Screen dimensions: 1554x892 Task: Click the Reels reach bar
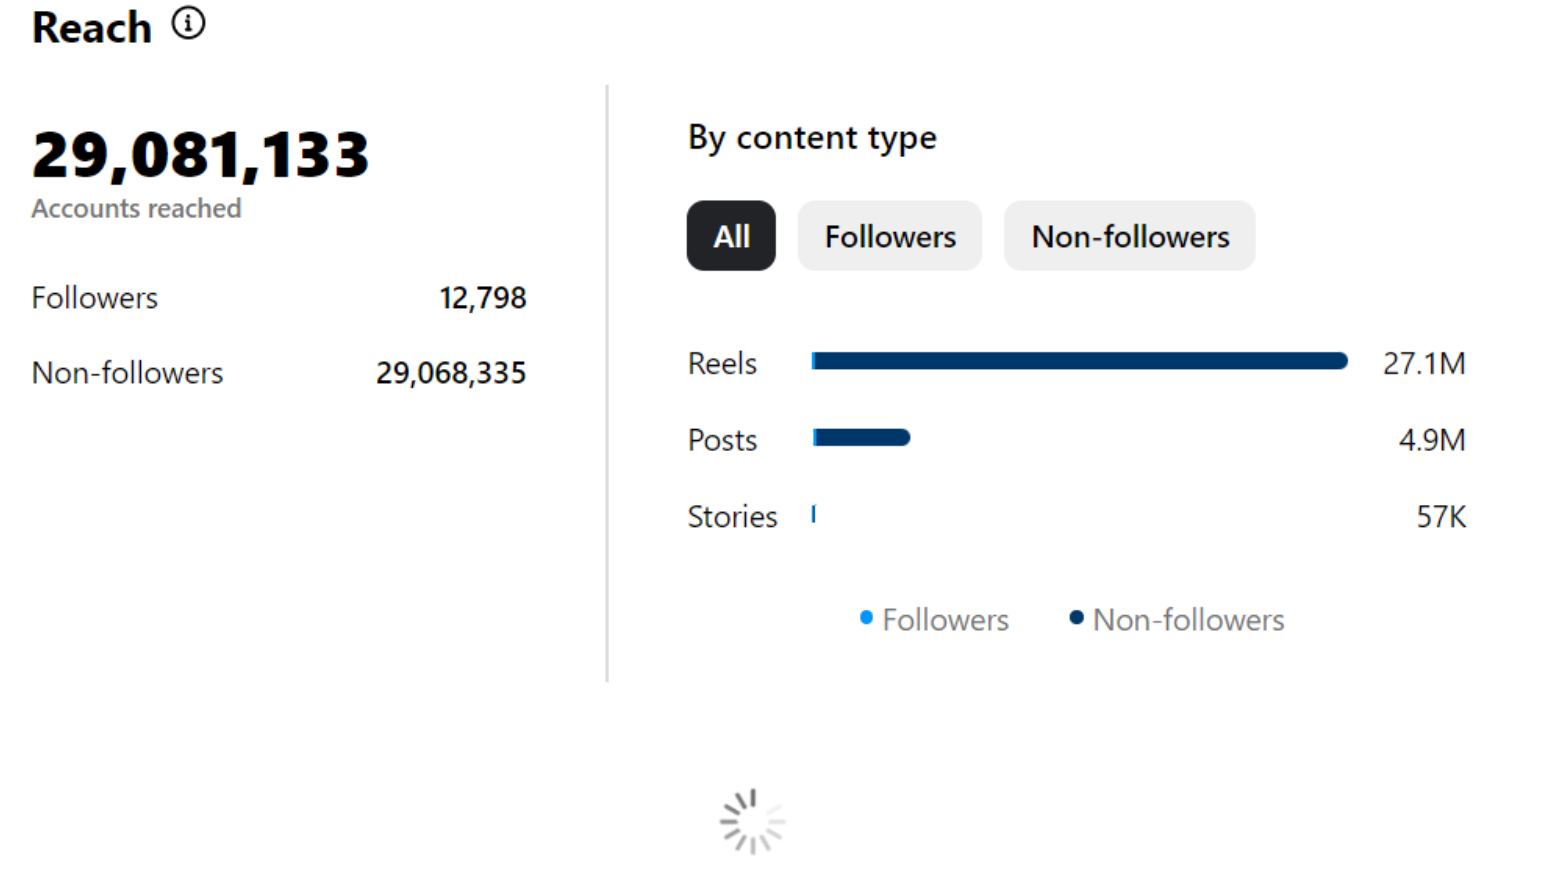coord(1079,361)
